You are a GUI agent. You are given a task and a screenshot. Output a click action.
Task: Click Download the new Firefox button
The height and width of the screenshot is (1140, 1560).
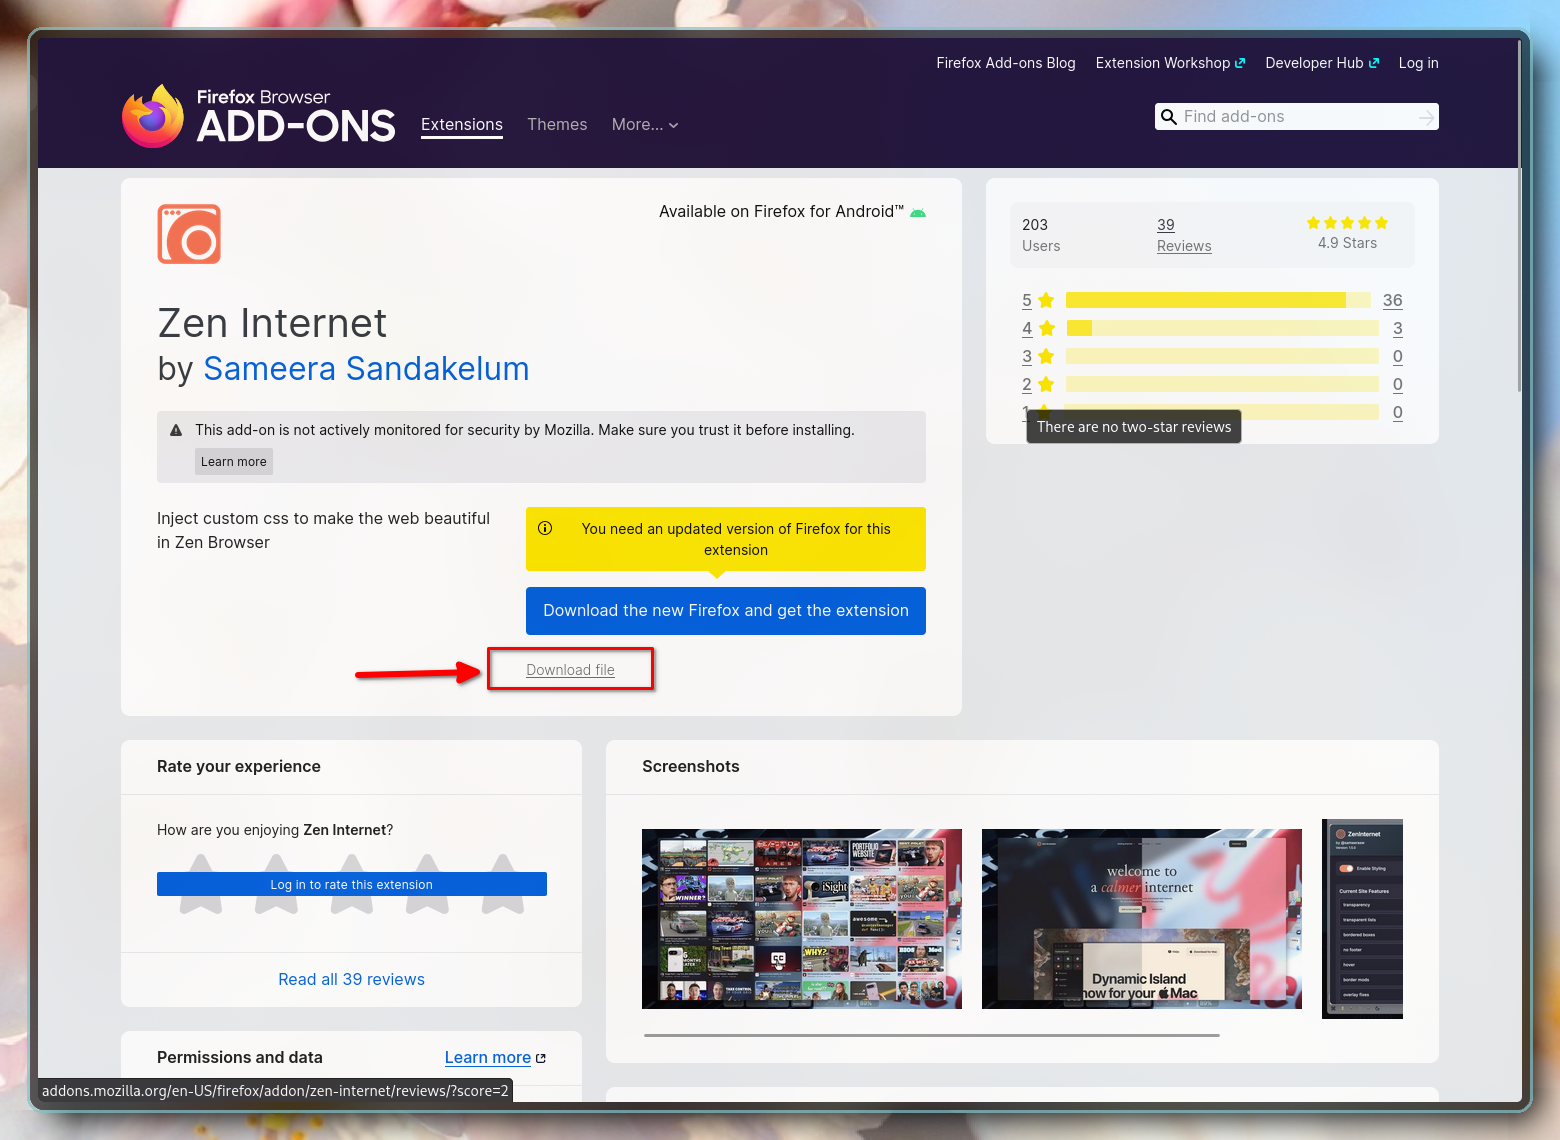click(x=726, y=611)
